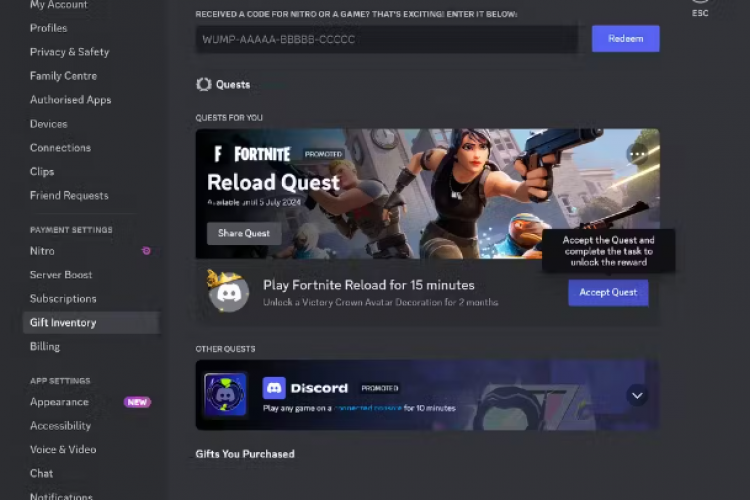Select Voice & Video settings

63,450
